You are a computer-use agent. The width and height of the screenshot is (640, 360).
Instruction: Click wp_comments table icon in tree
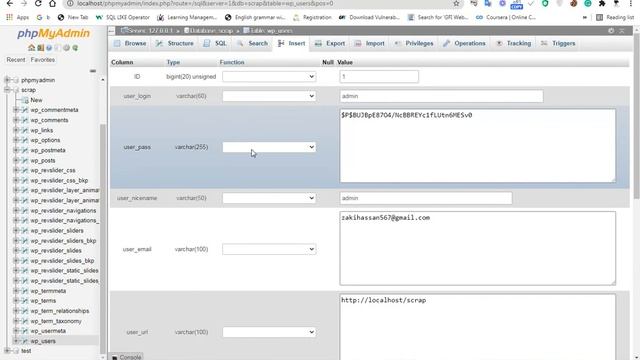tap(24, 120)
